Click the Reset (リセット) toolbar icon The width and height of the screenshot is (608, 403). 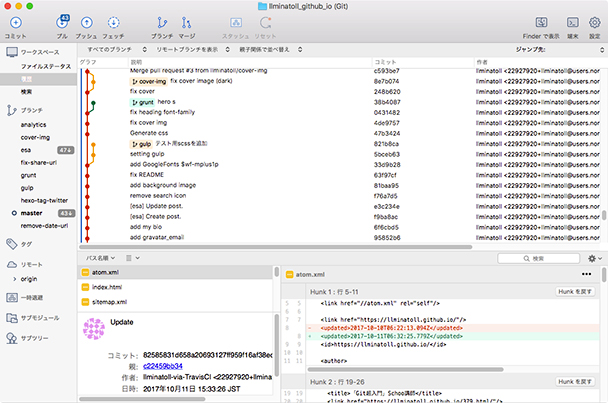(x=266, y=22)
